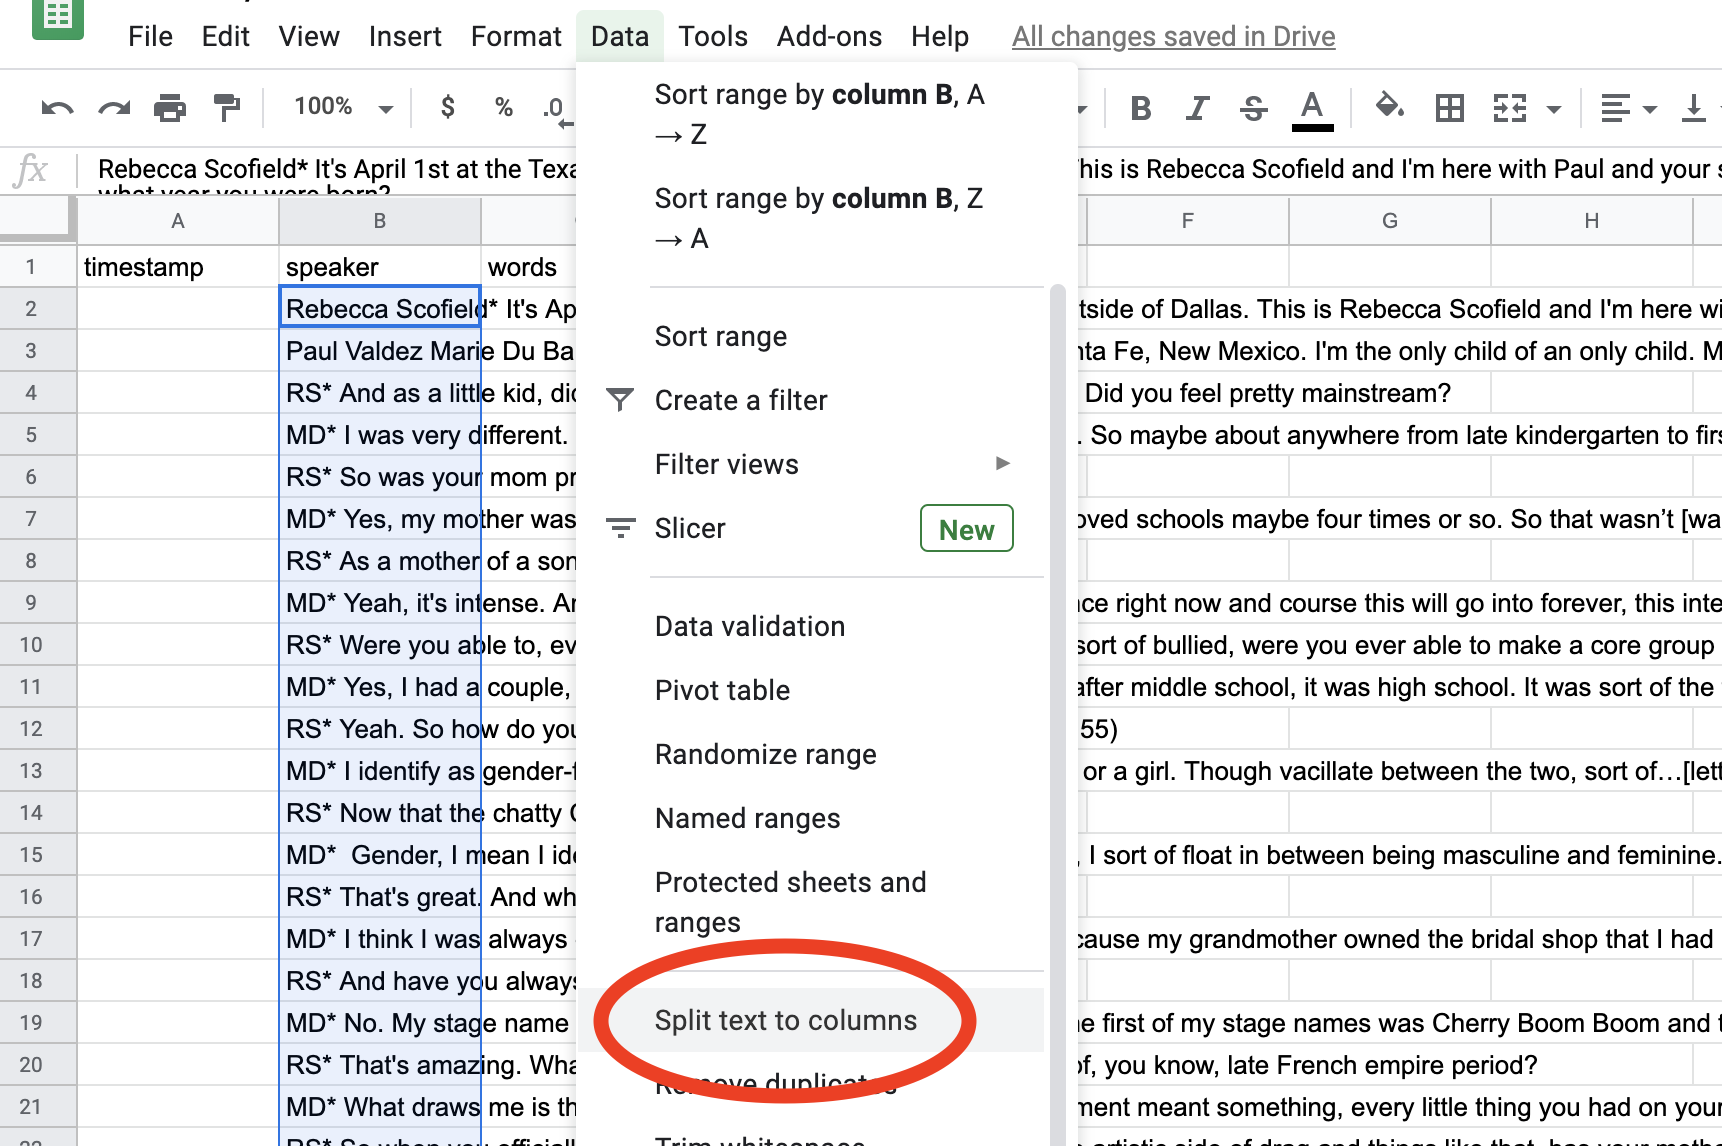Image resolution: width=1722 pixels, height=1146 pixels.
Task: Toggle bold formatting
Action: coord(1140,107)
